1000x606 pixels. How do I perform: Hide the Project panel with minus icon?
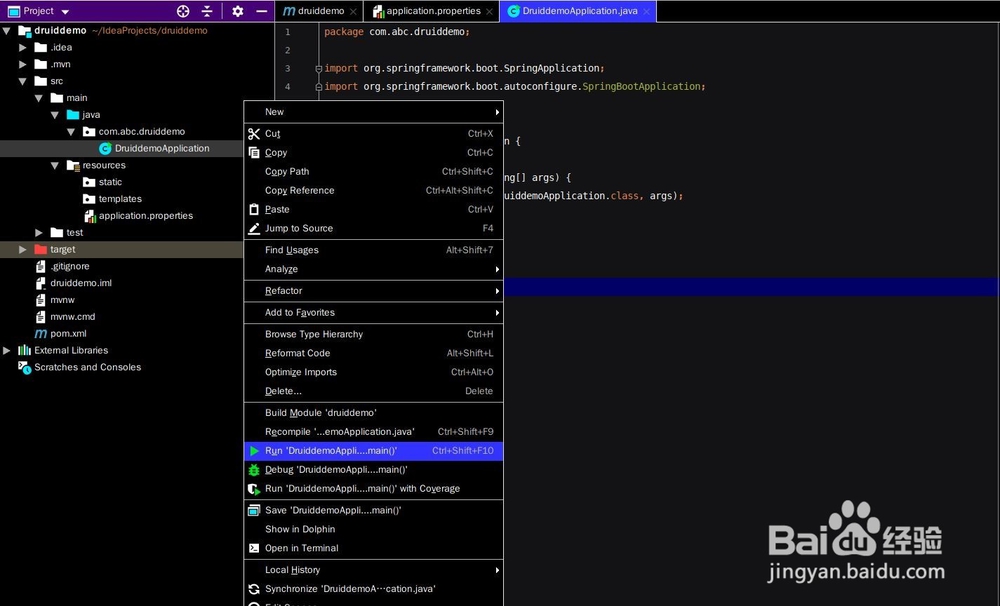pos(261,11)
